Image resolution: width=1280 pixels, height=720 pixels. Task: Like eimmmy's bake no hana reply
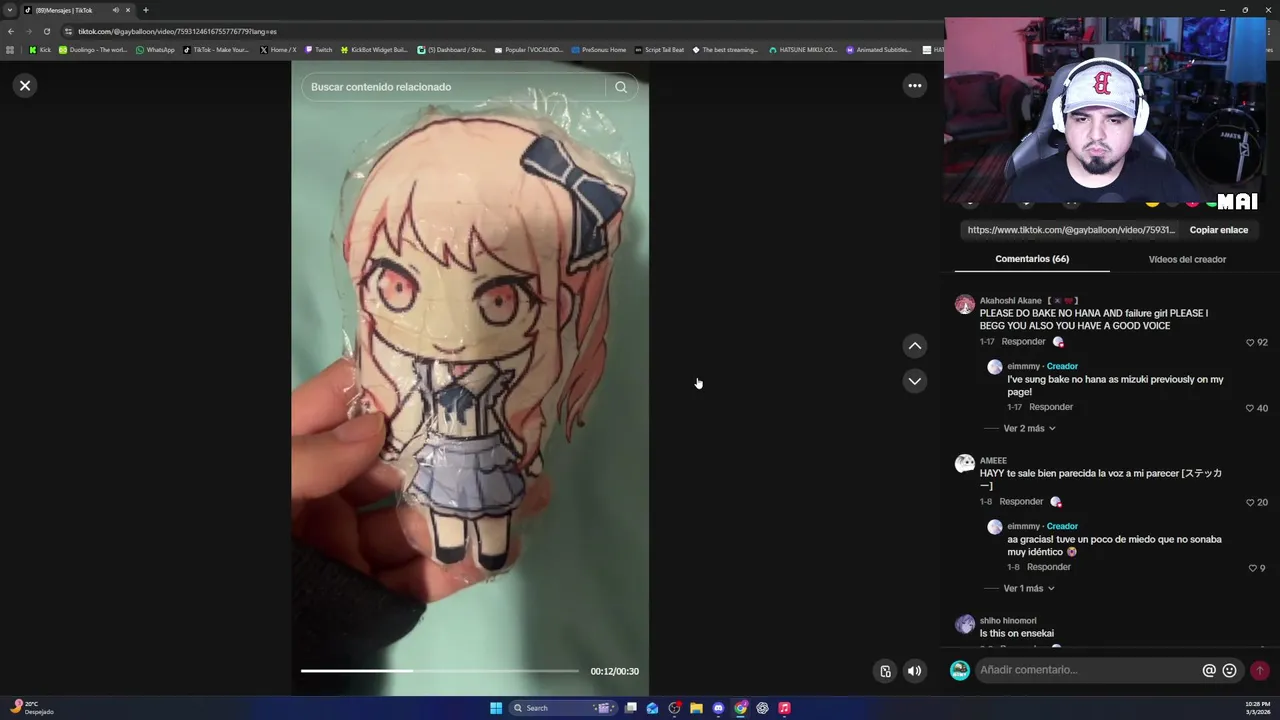coord(1250,408)
